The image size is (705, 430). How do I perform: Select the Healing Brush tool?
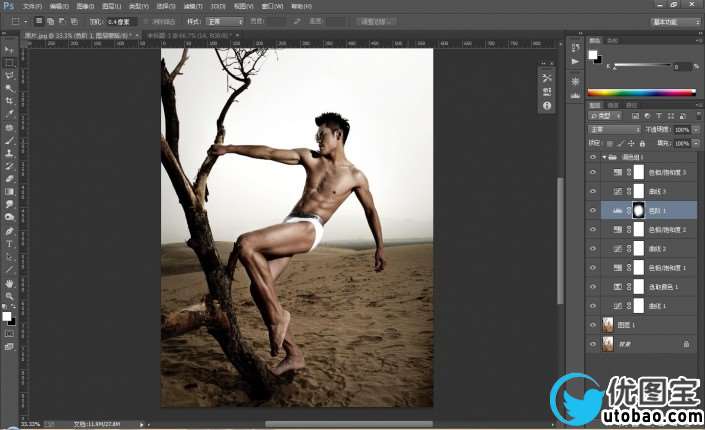(x=9, y=128)
